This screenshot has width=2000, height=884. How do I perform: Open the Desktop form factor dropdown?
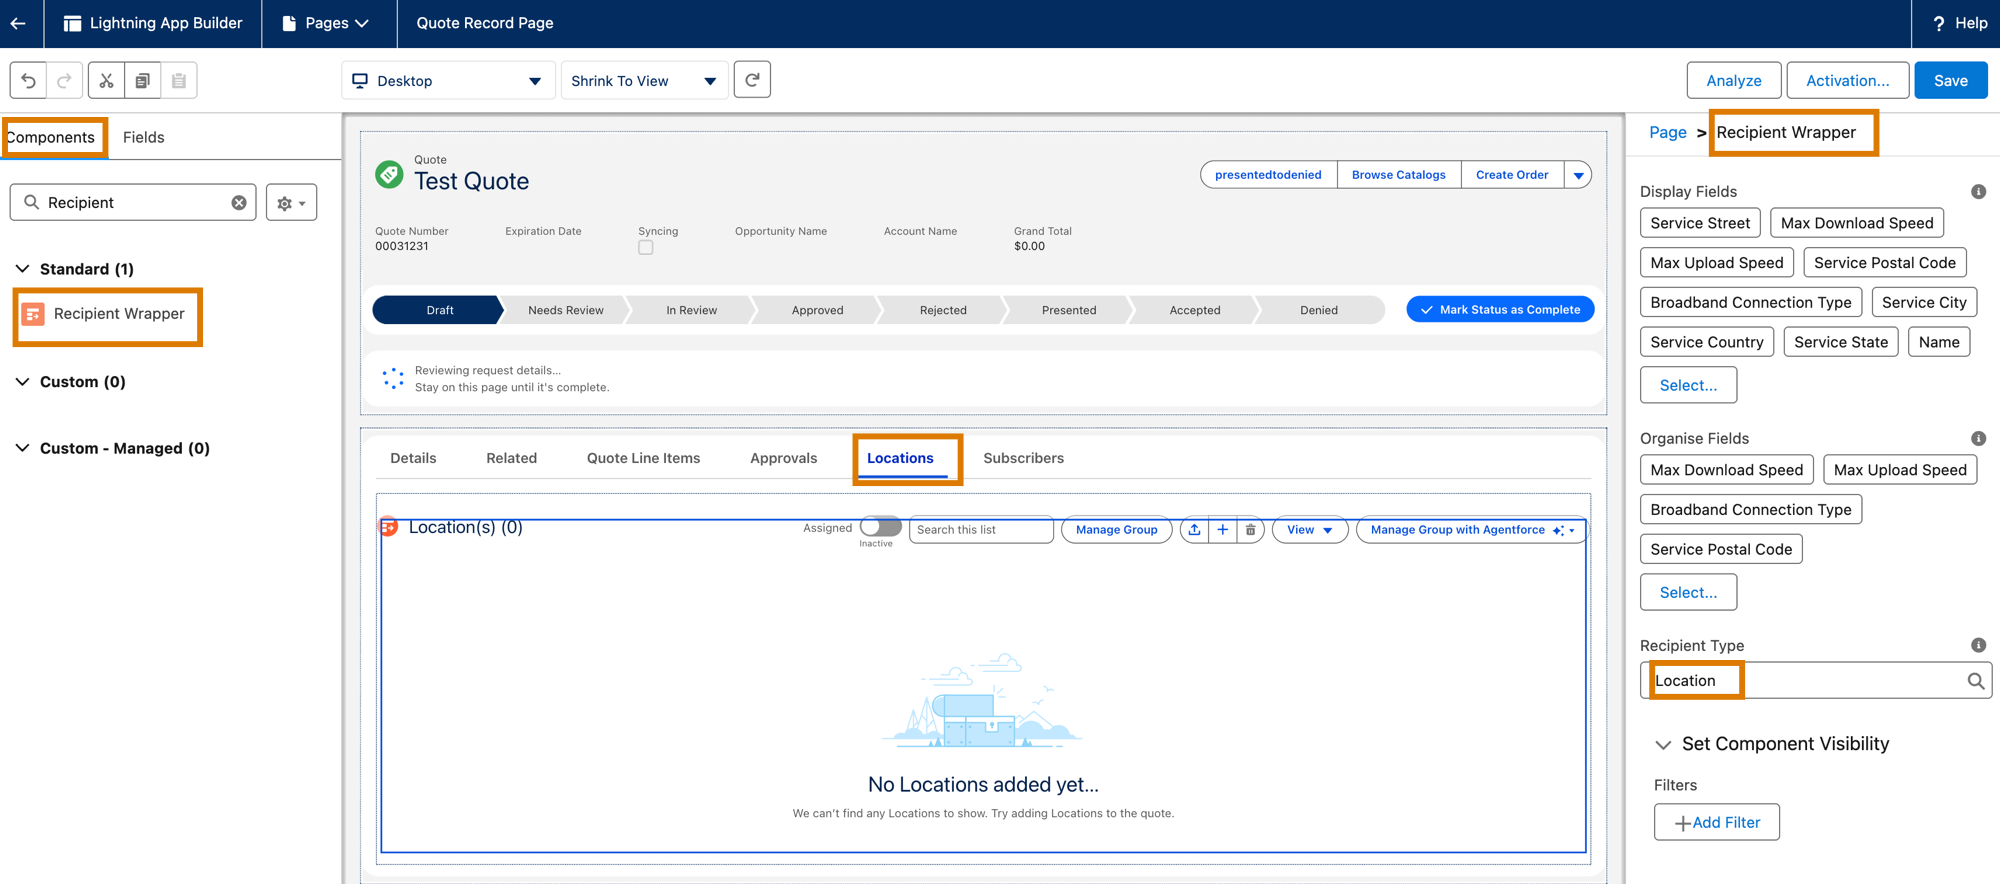pos(448,80)
